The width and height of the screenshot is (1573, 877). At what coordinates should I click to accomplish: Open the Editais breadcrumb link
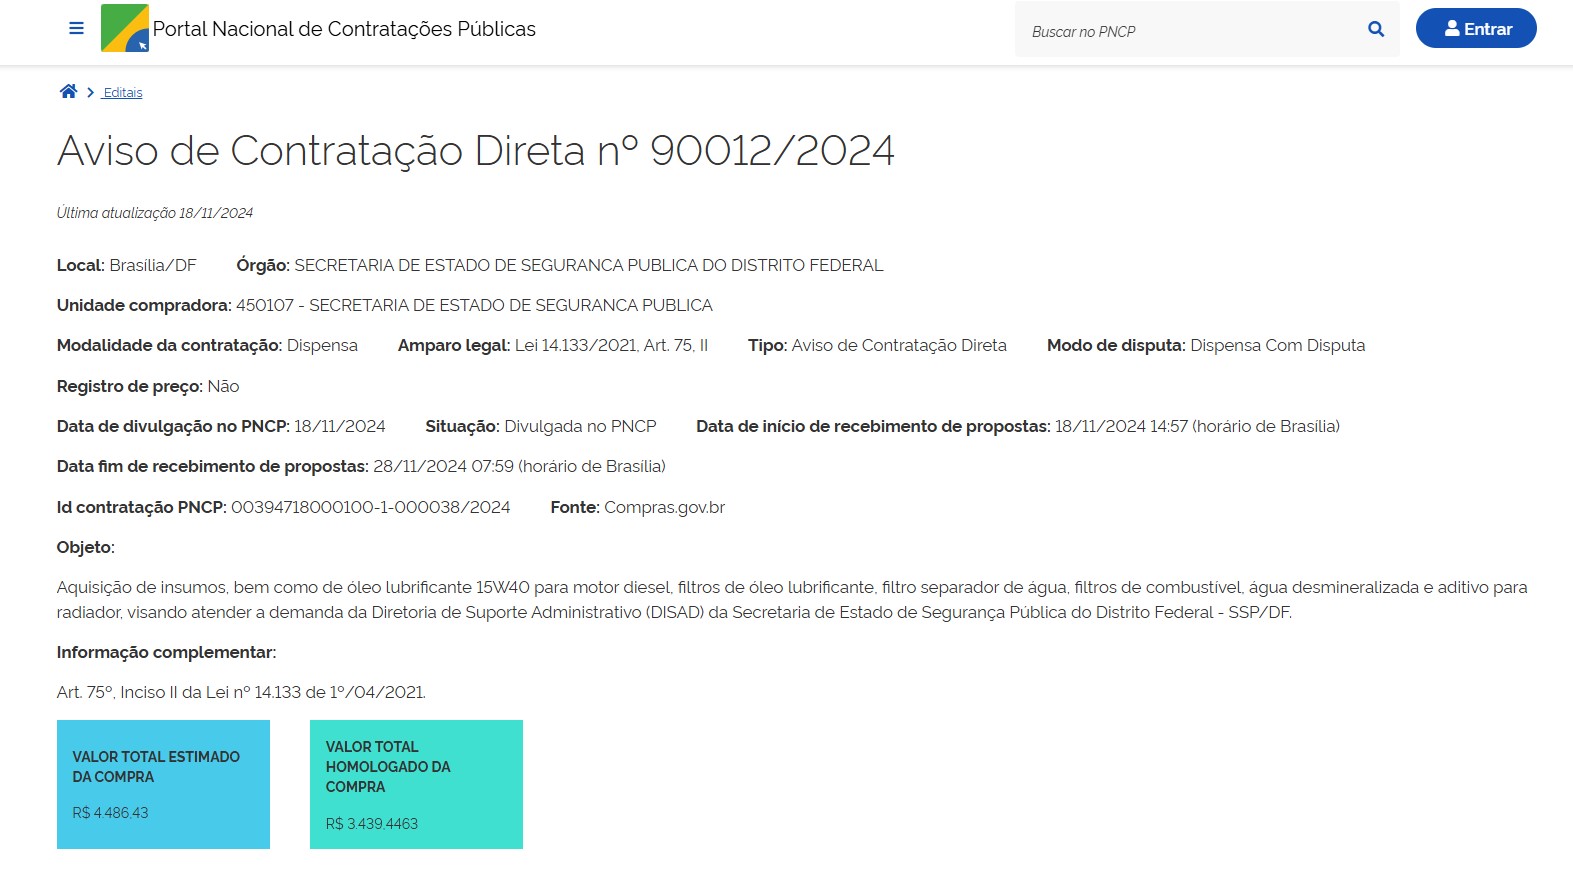[123, 93]
